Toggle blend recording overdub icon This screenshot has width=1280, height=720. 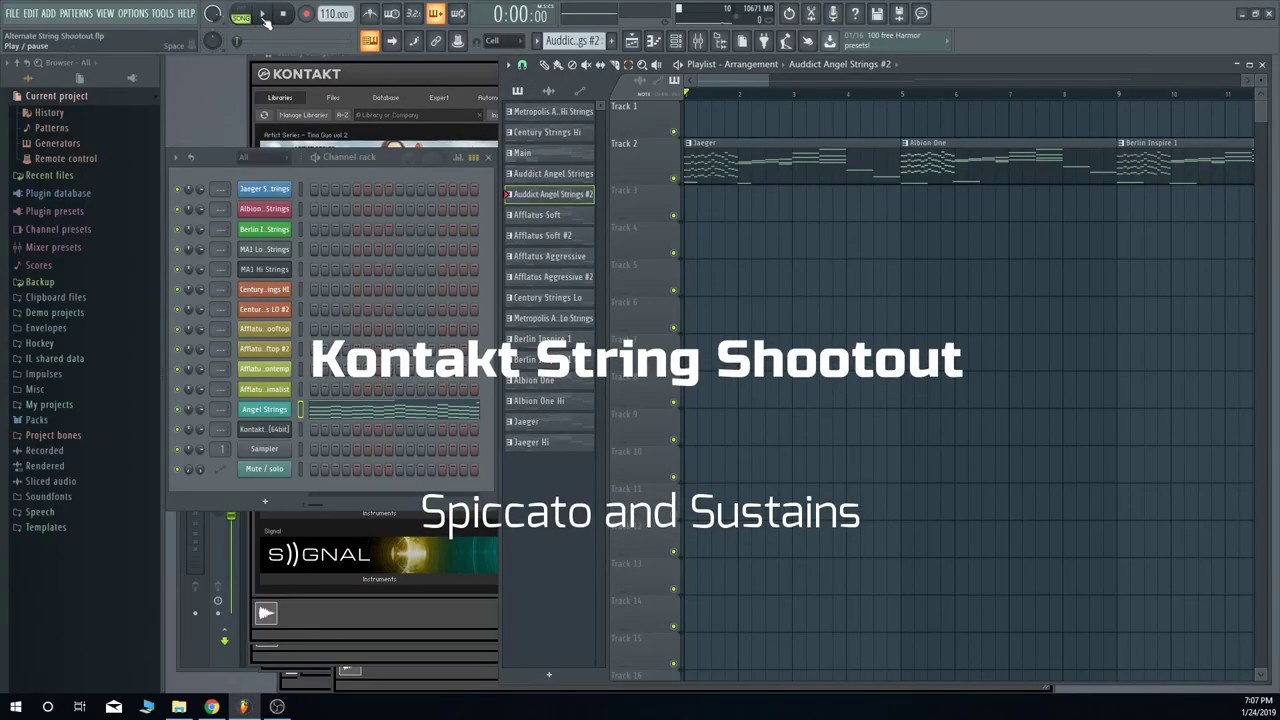pos(436,14)
